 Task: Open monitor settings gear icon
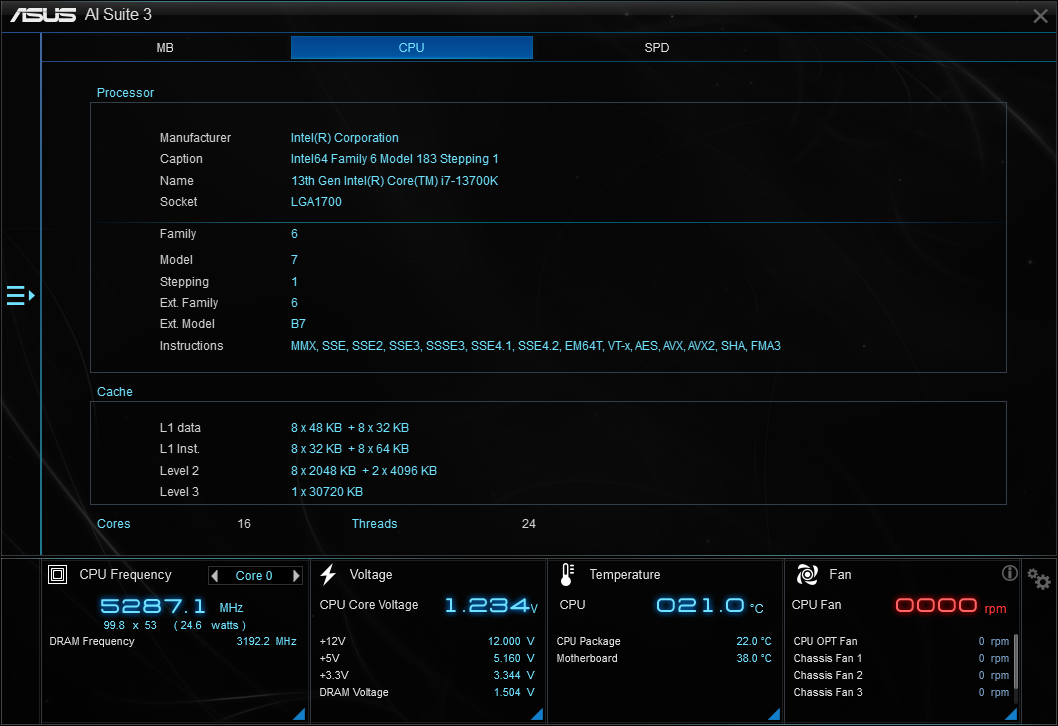[1038, 579]
